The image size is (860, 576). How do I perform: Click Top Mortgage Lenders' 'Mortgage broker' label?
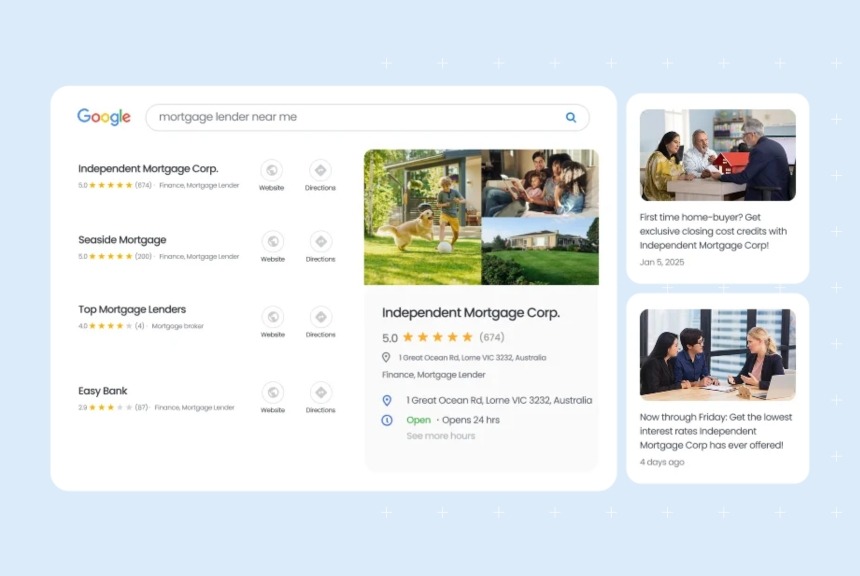point(177,326)
